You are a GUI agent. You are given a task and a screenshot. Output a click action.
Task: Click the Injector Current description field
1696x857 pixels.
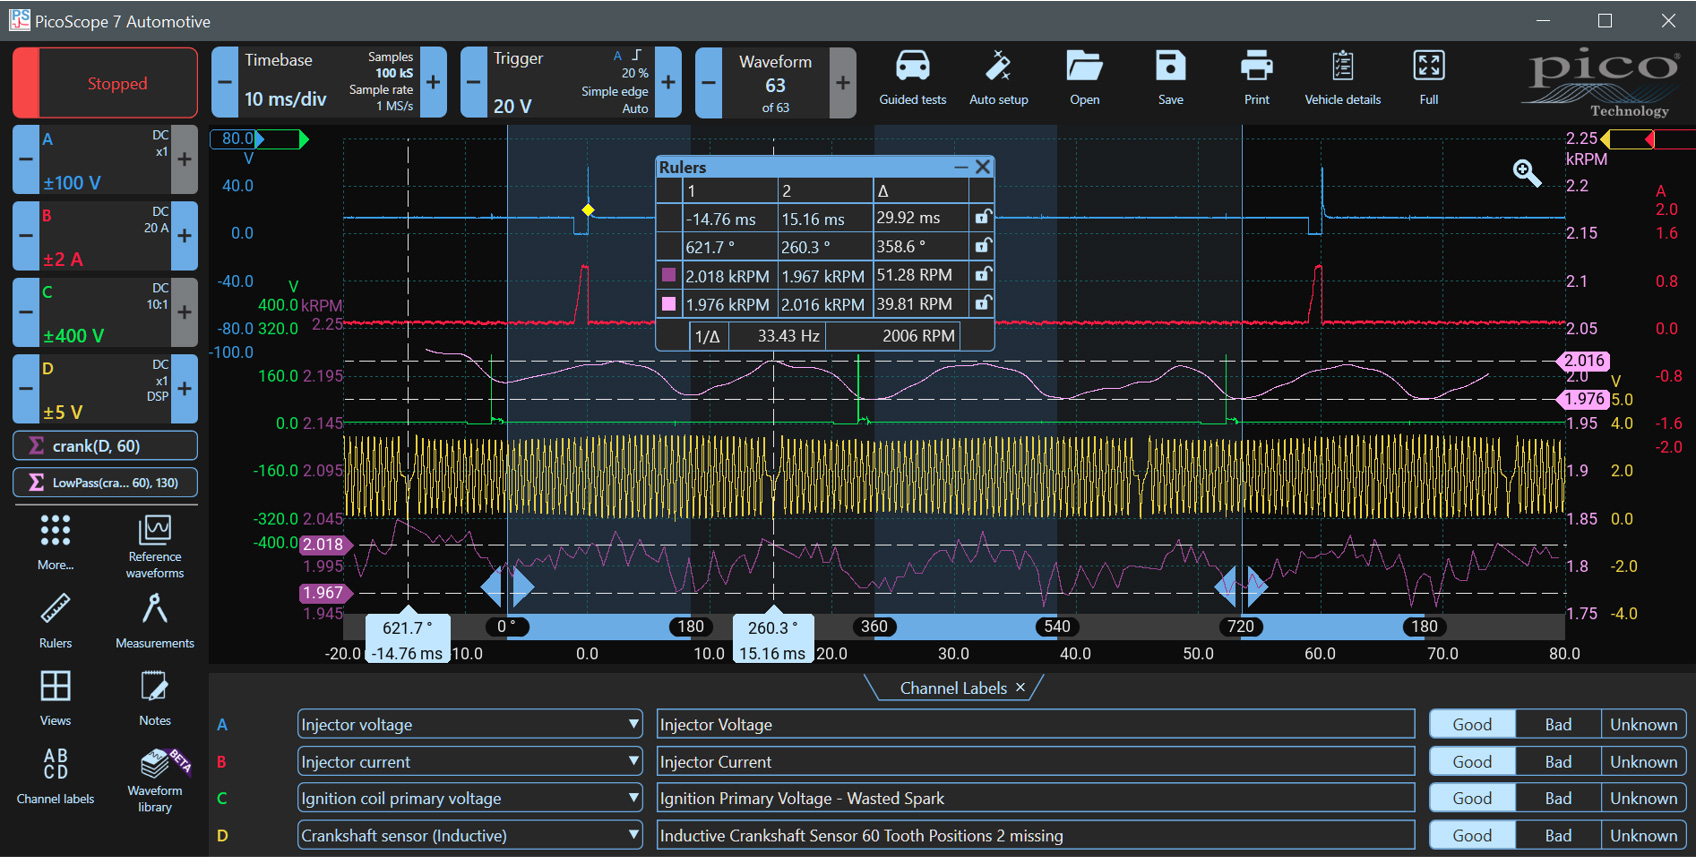coord(1035,761)
